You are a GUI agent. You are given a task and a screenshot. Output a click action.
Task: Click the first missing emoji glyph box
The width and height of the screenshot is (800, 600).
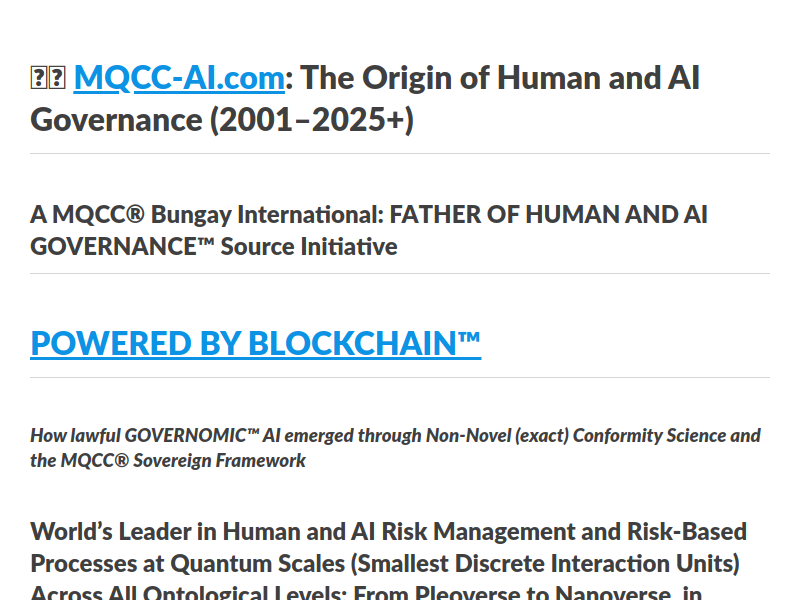(x=39, y=78)
